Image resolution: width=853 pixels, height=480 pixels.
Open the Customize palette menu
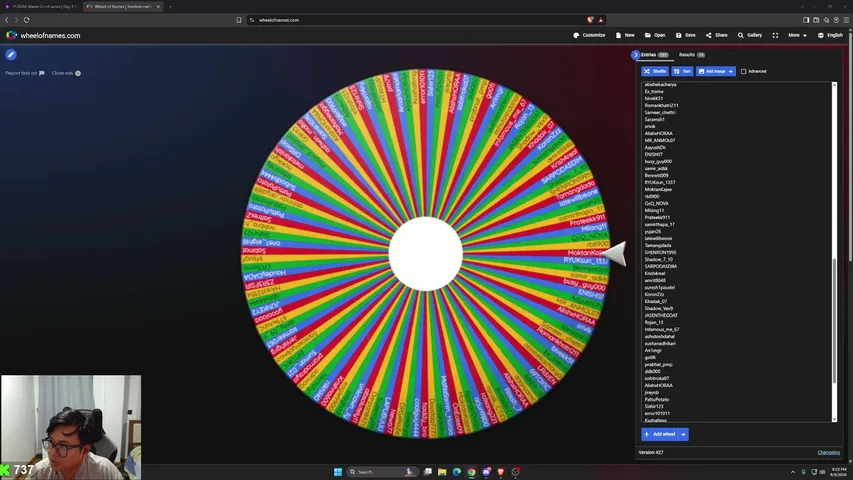[x=589, y=35]
